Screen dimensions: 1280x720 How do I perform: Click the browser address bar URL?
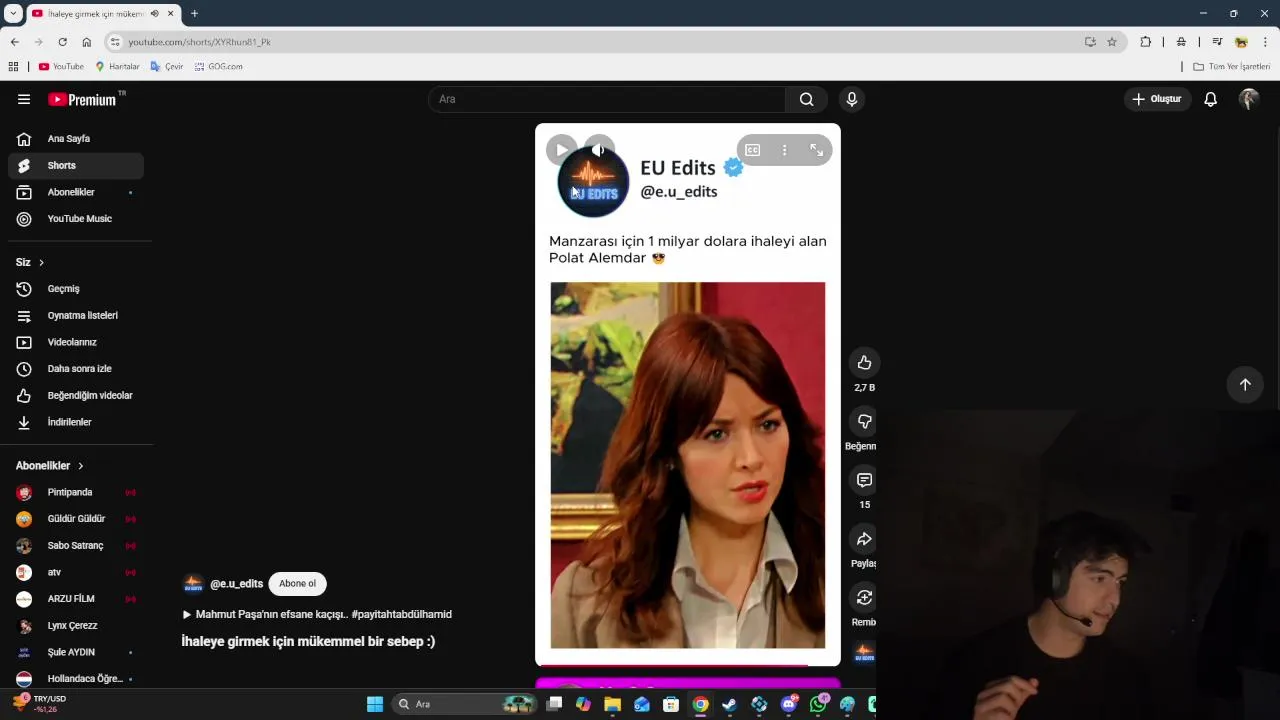(x=199, y=42)
